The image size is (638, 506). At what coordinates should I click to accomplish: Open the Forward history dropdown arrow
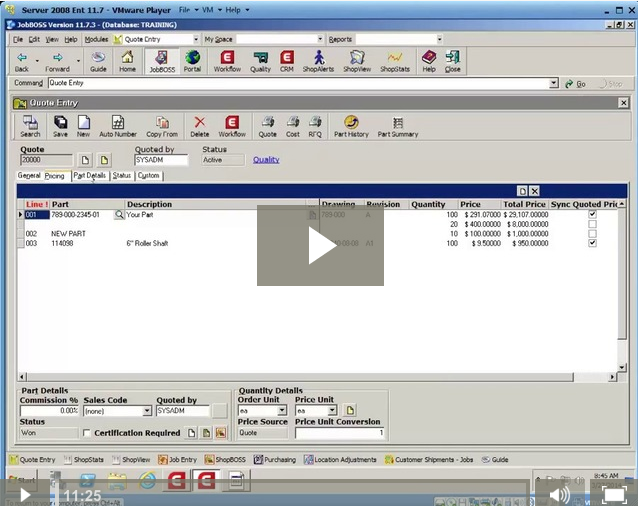[78, 61]
